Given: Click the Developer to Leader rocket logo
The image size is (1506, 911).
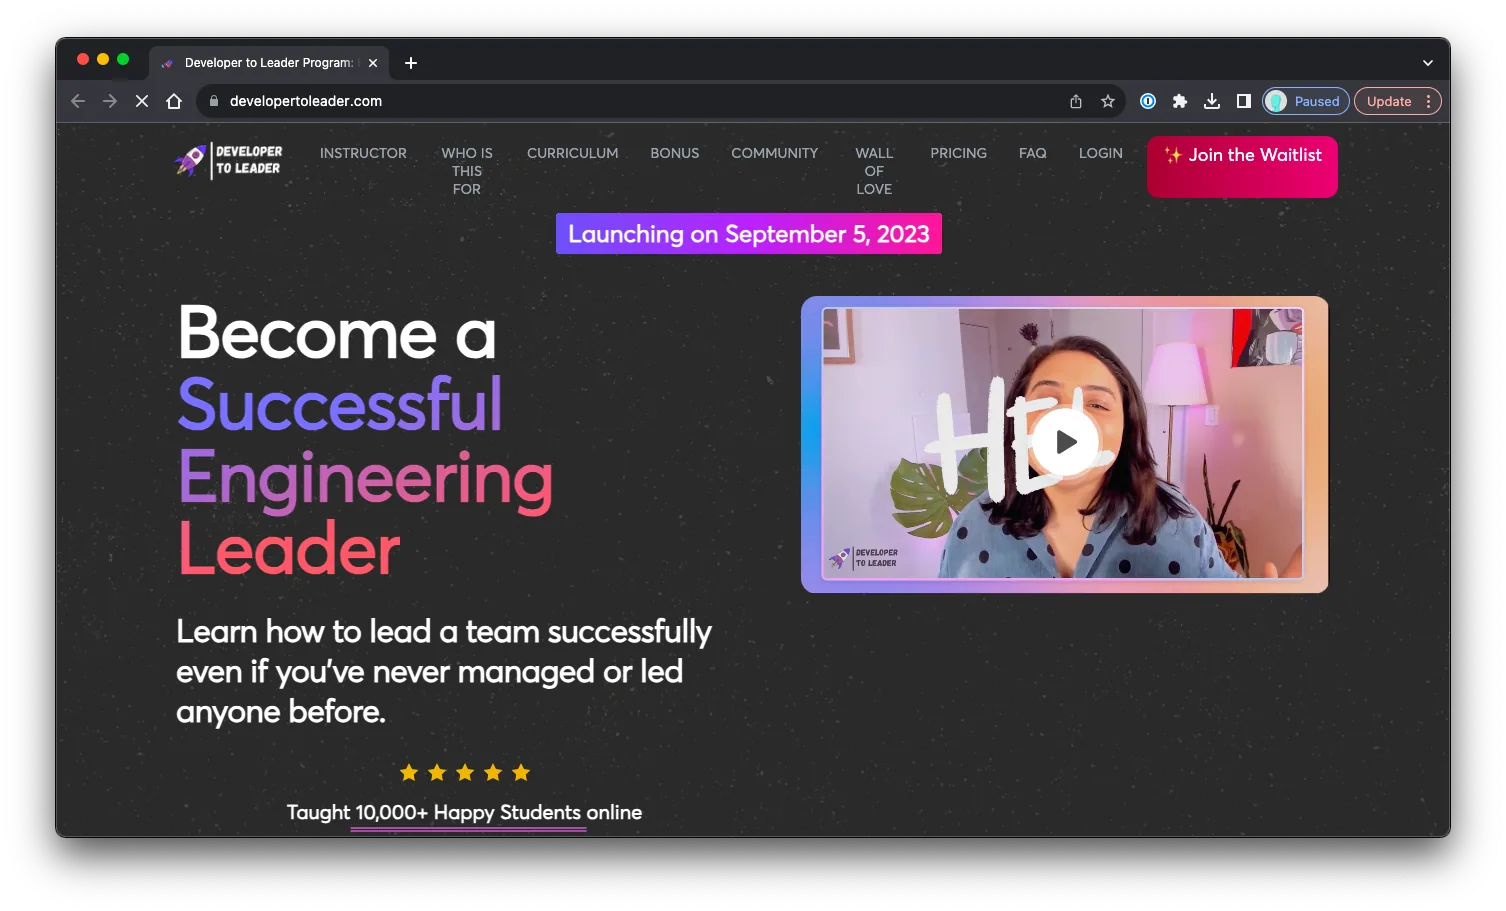Looking at the screenshot, I should (x=229, y=160).
